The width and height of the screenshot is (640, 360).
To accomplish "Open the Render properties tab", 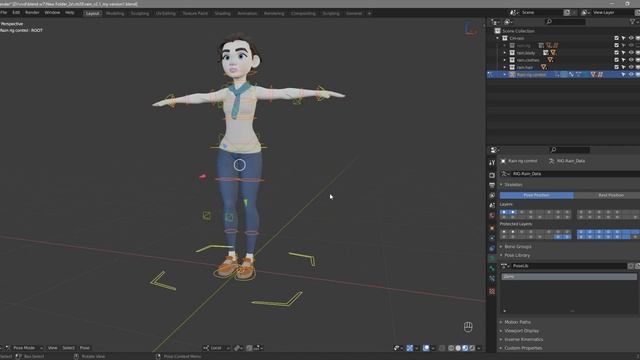I will tap(492, 175).
